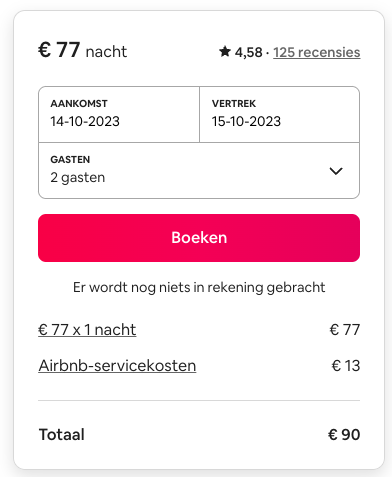
Task: Click the VERTREK field label
Action: click(234, 104)
